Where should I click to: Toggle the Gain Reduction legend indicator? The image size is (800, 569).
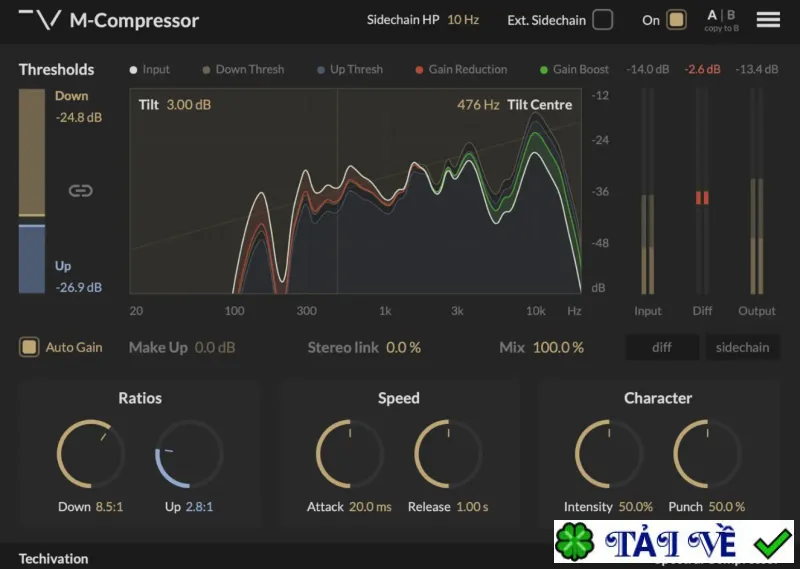point(419,70)
